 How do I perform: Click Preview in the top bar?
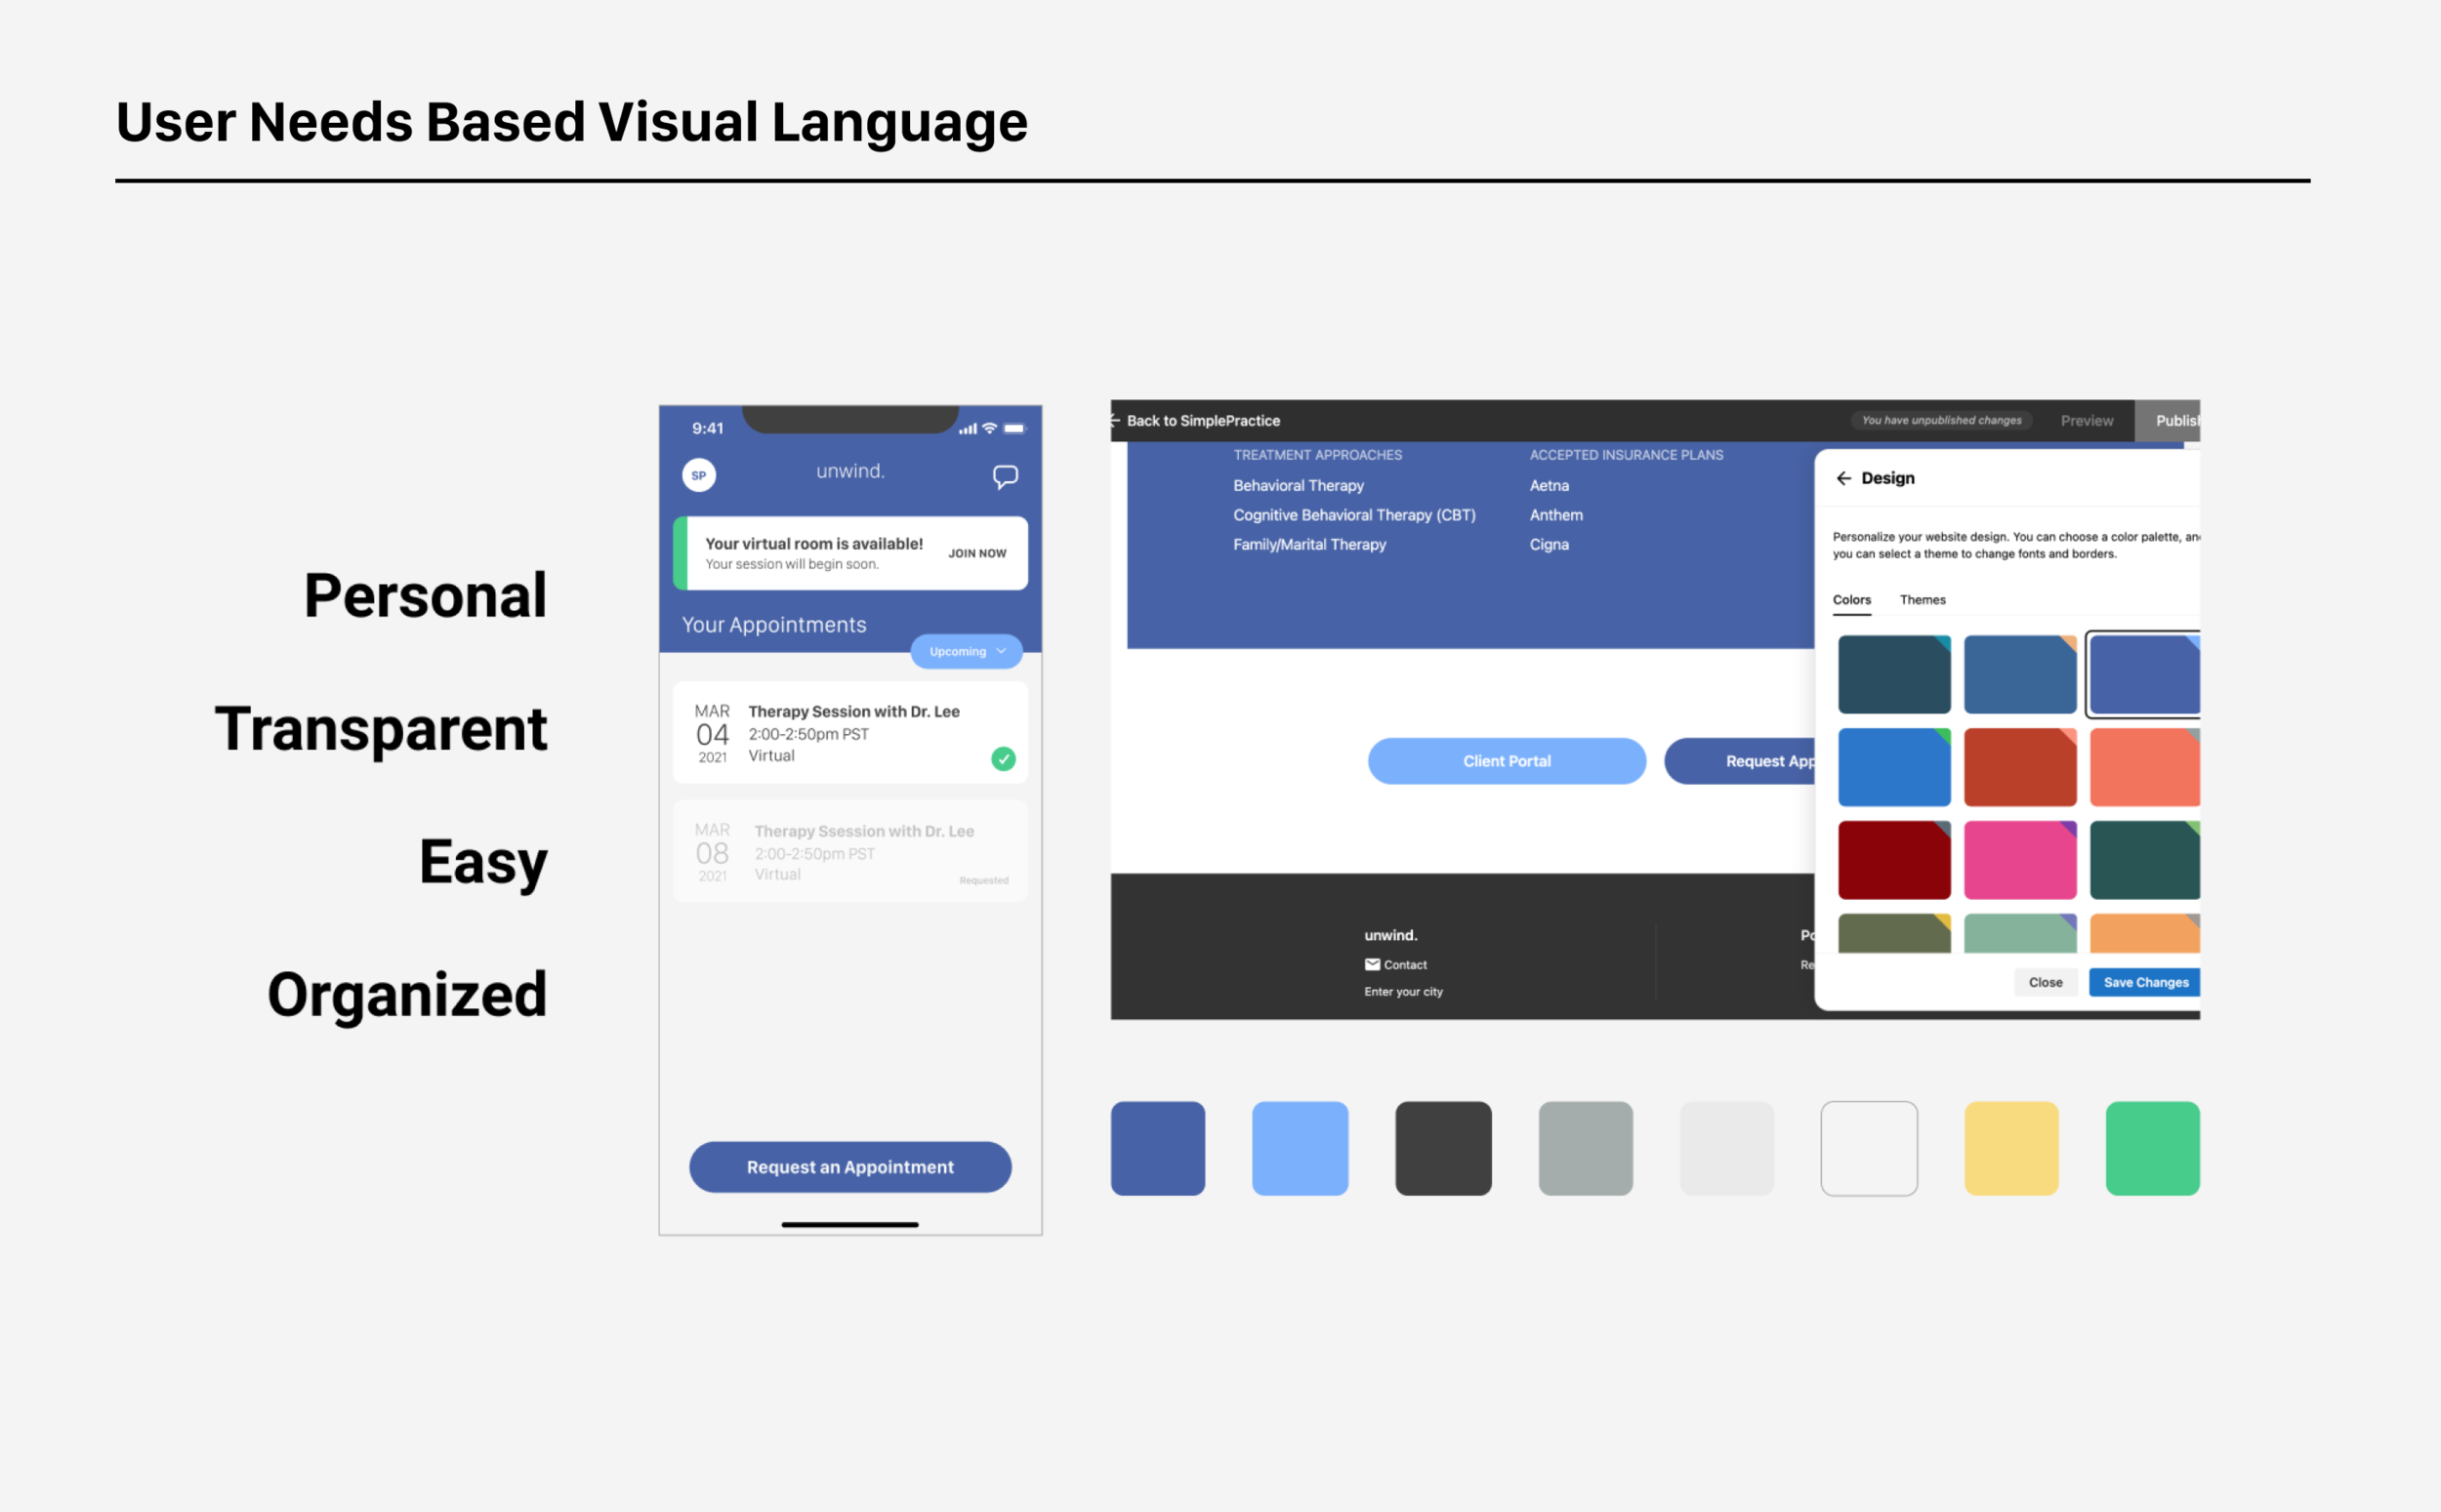coord(2086,421)
